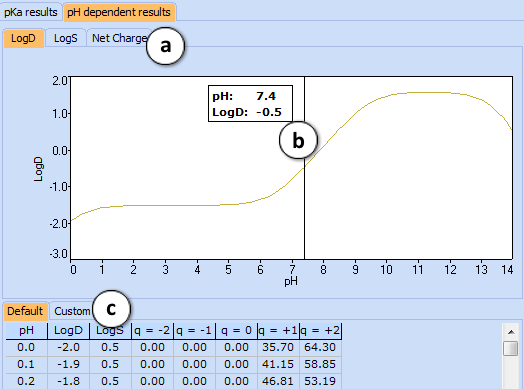Select the 58.85 value cell
The width and height of the screenshot is (524, 389).
[x=320, y=364]
